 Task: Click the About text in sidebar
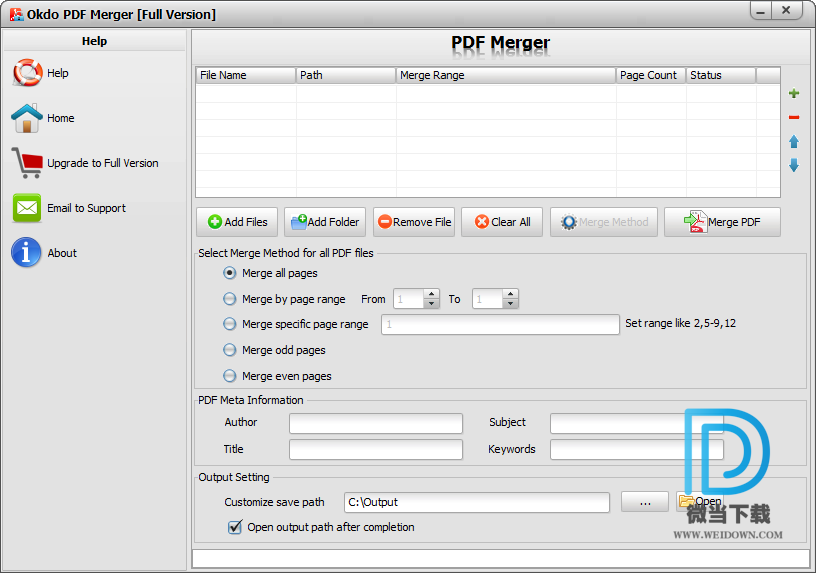[x=62, y=253]
